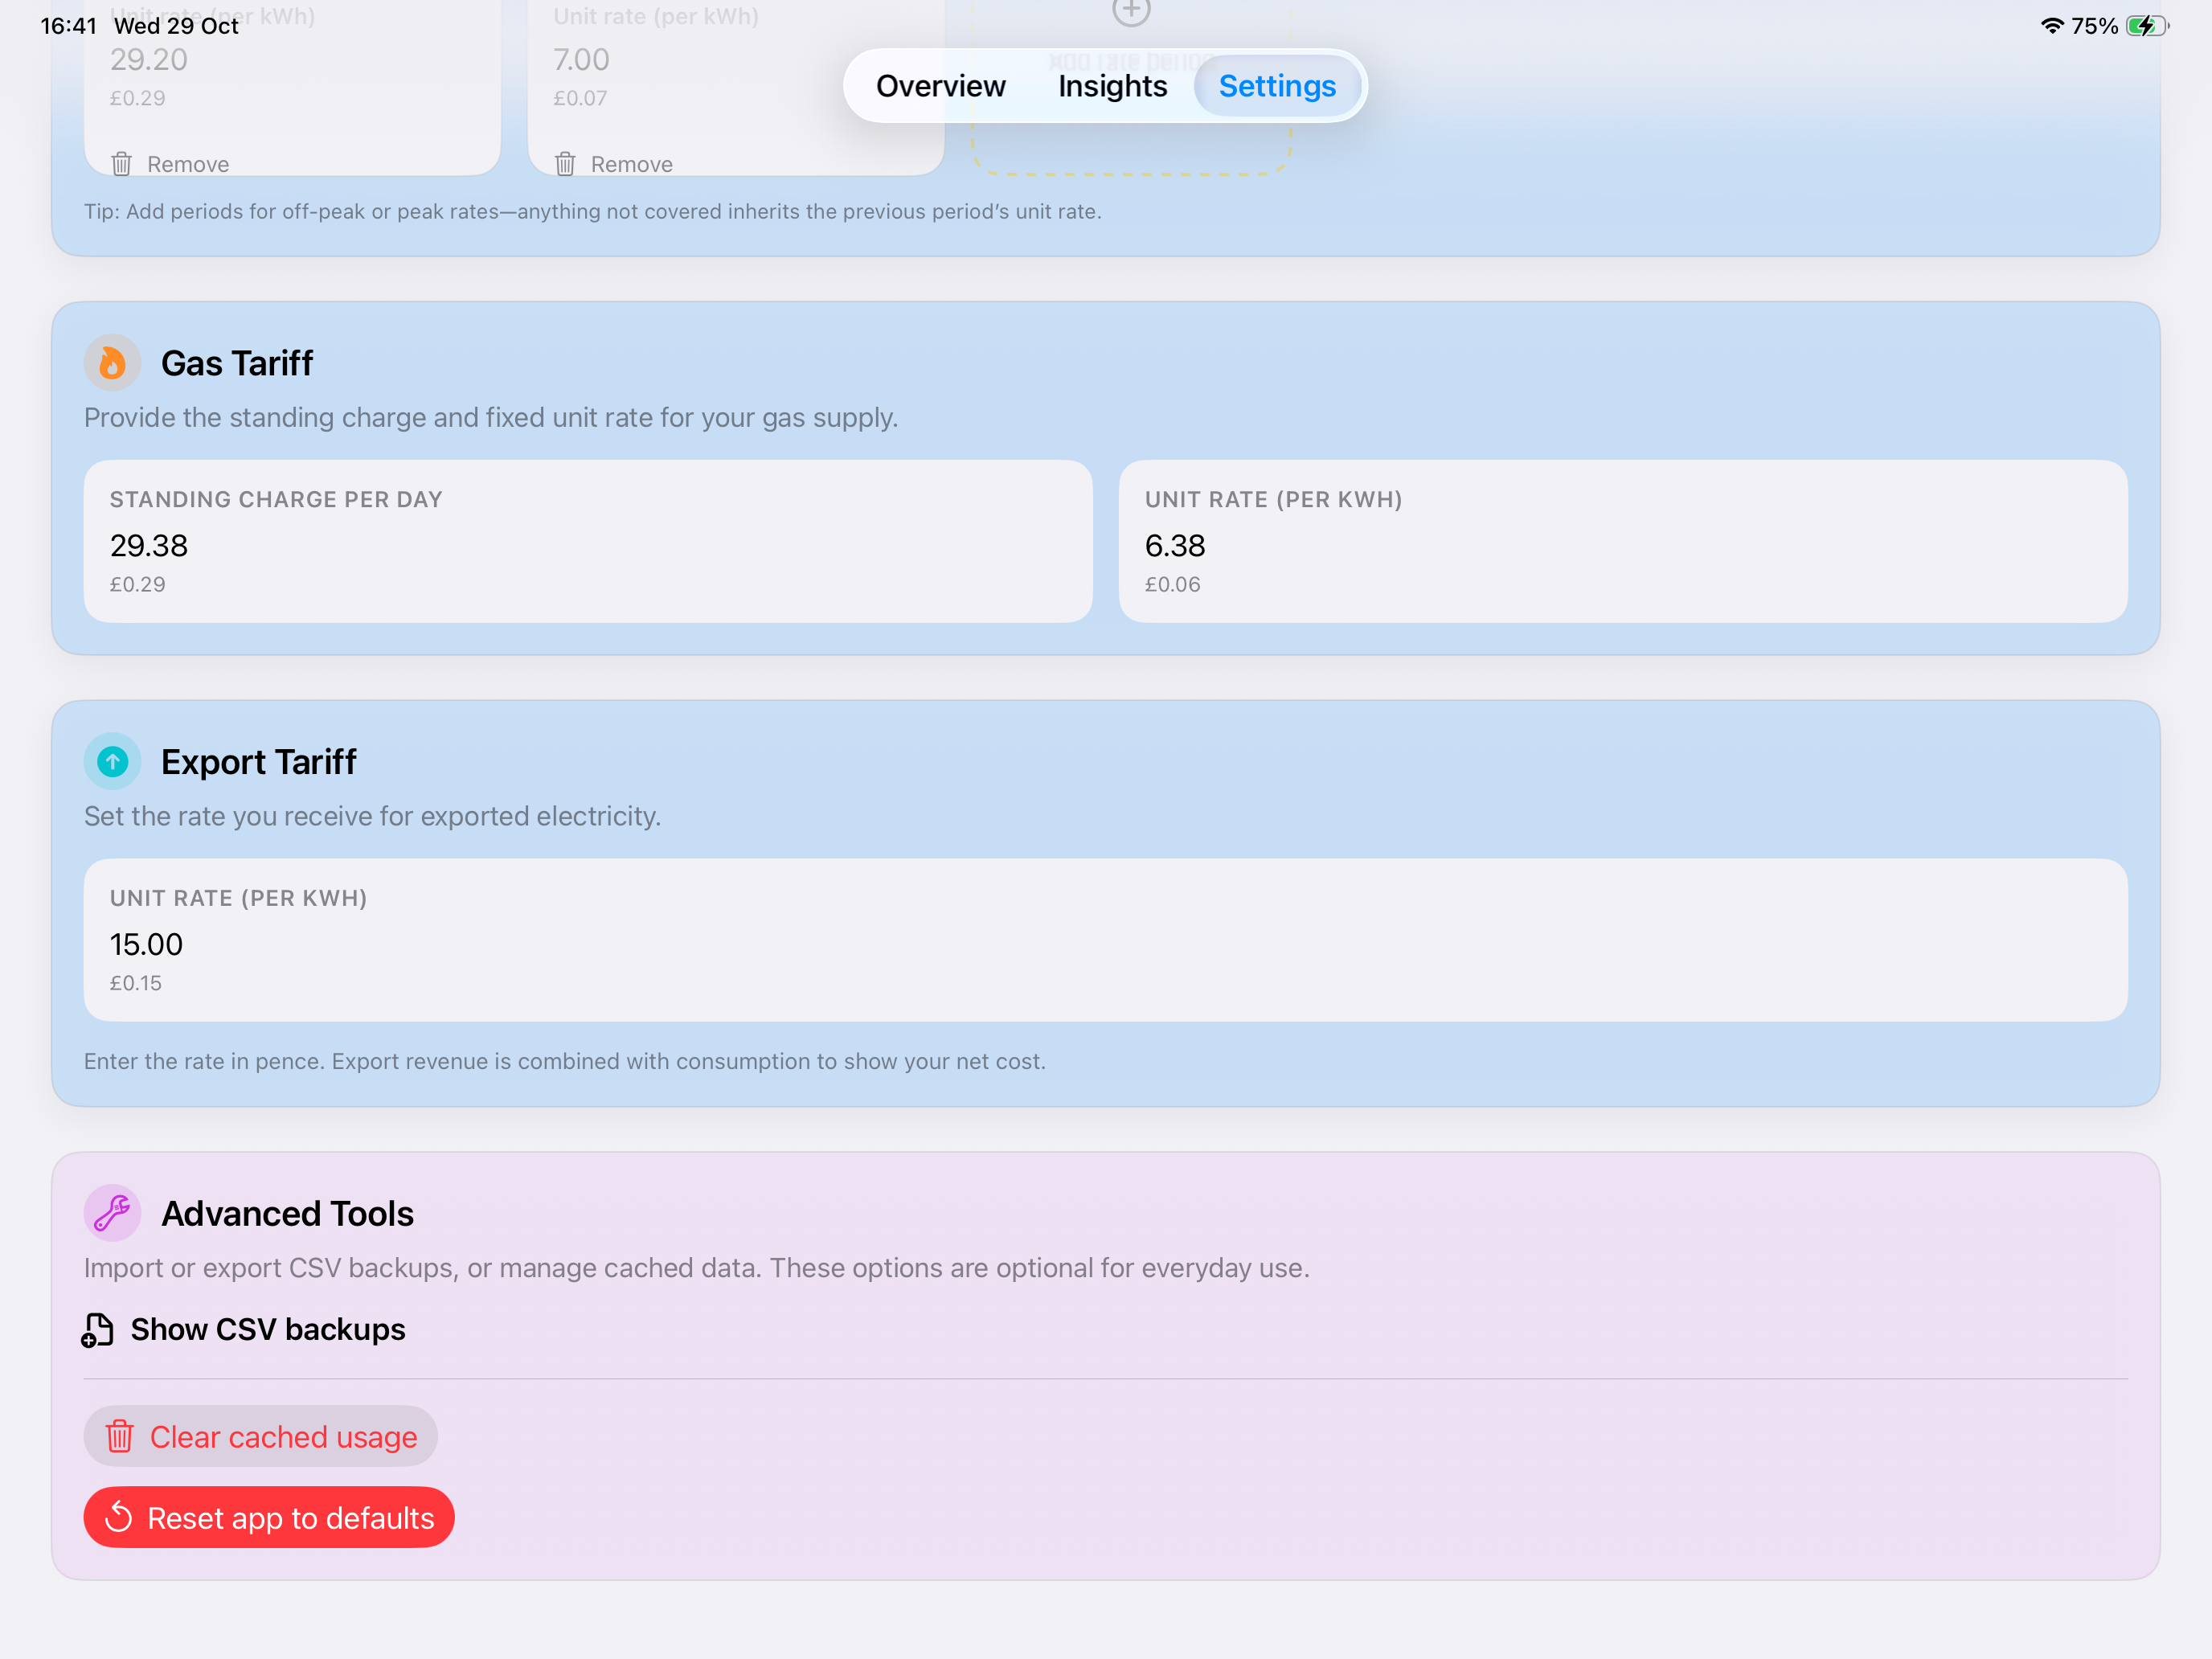Edit gas unit rate 6.38 field
The image size is (2212, 1659).
1623,541
